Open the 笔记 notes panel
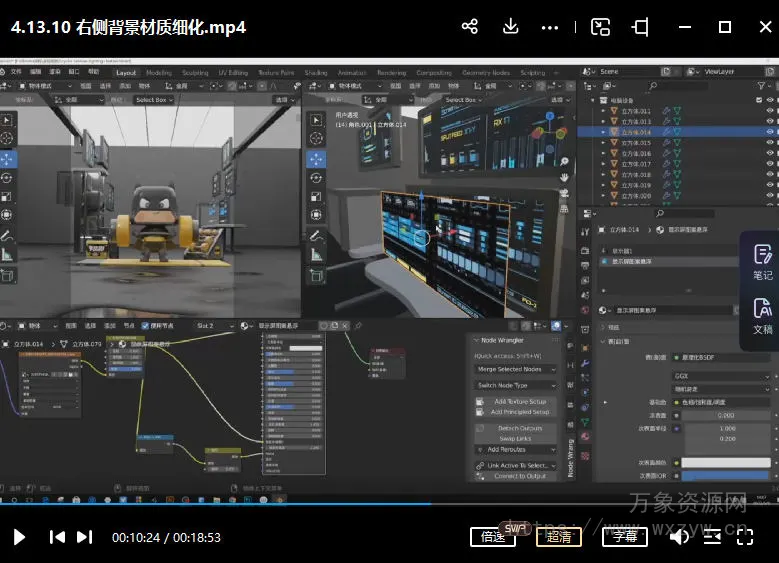Image resolution: width=779 pixels, height=563 pixels. tap(762, 261)
